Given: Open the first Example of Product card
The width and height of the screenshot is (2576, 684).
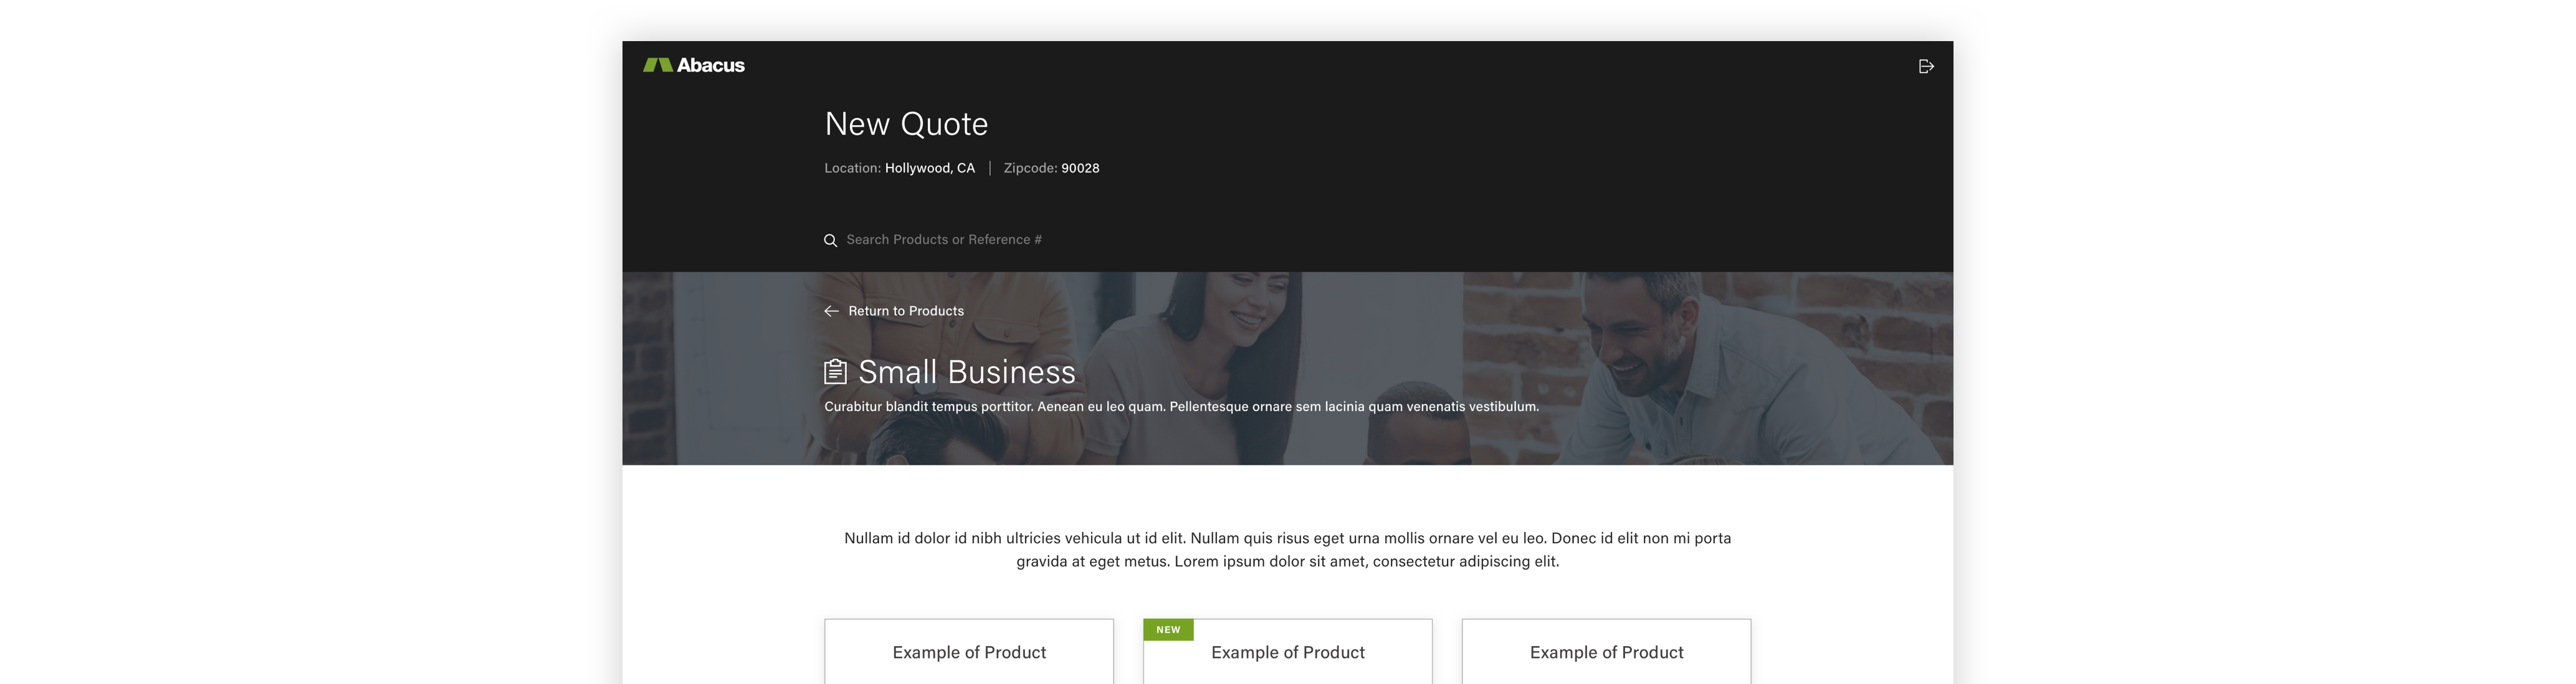Looking at the screenshot, I should tap(968, 652).
